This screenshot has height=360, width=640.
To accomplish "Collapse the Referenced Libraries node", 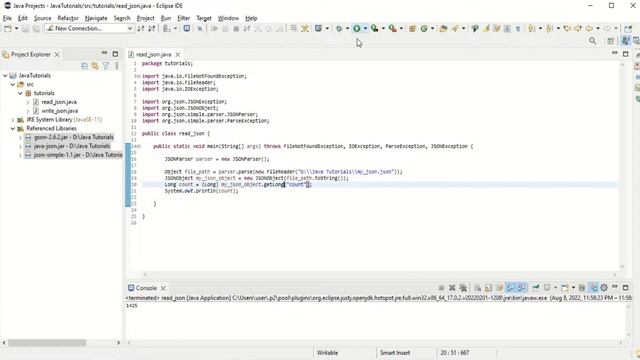I will 13,129.
